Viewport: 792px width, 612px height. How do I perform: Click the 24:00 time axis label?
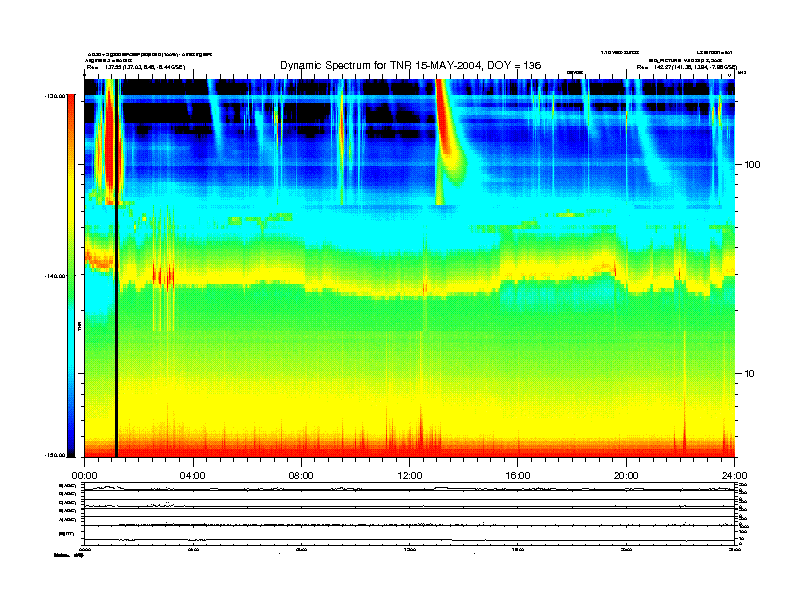point(734,476)
